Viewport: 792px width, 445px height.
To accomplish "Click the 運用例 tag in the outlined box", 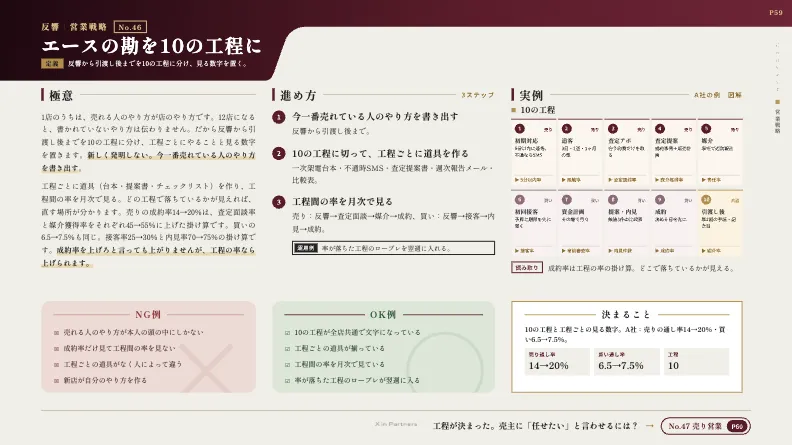I will [x=306, y=248].
